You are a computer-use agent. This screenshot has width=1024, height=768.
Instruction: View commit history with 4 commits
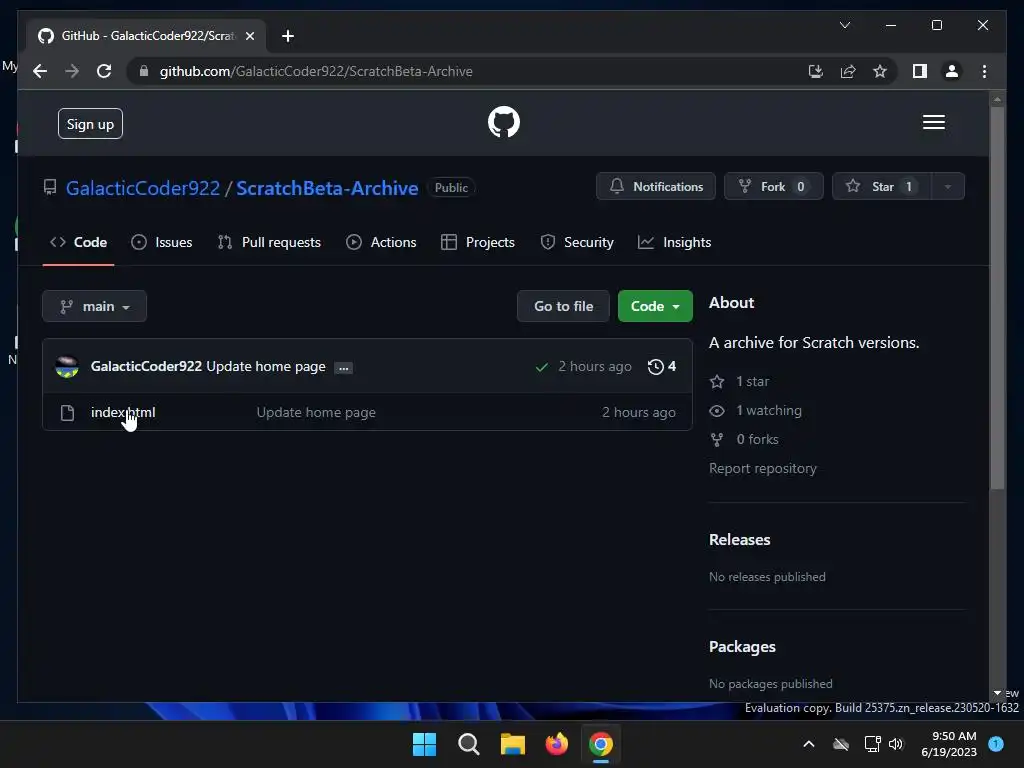pos(662,366)
